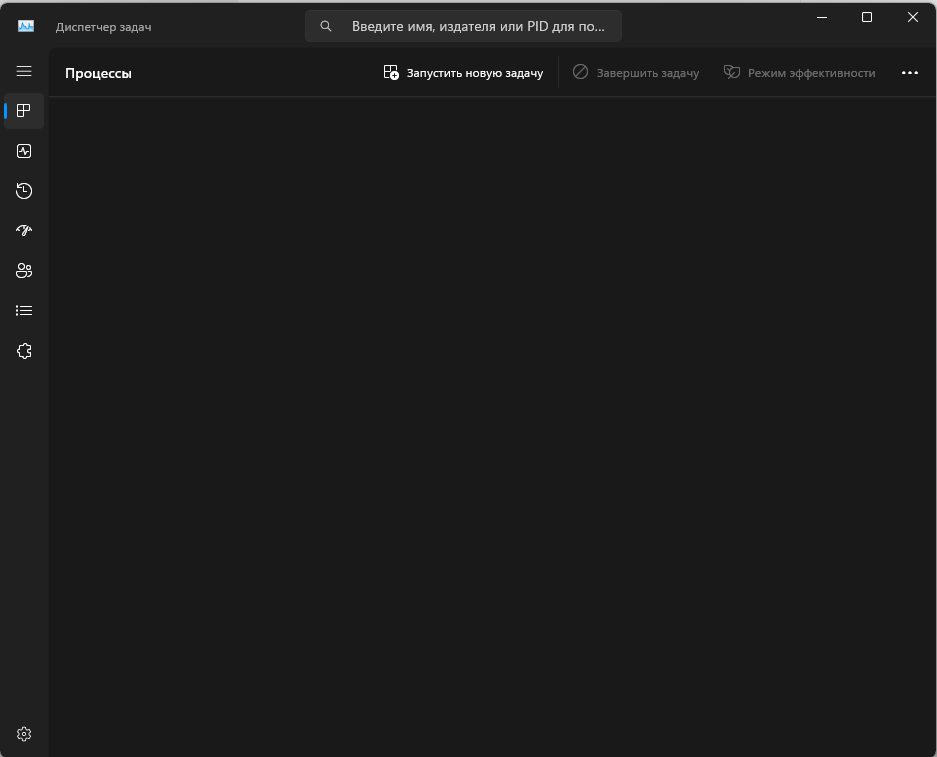Maximize the Task Manager window
Screen dimensions: 937x757
pos(867,17)
